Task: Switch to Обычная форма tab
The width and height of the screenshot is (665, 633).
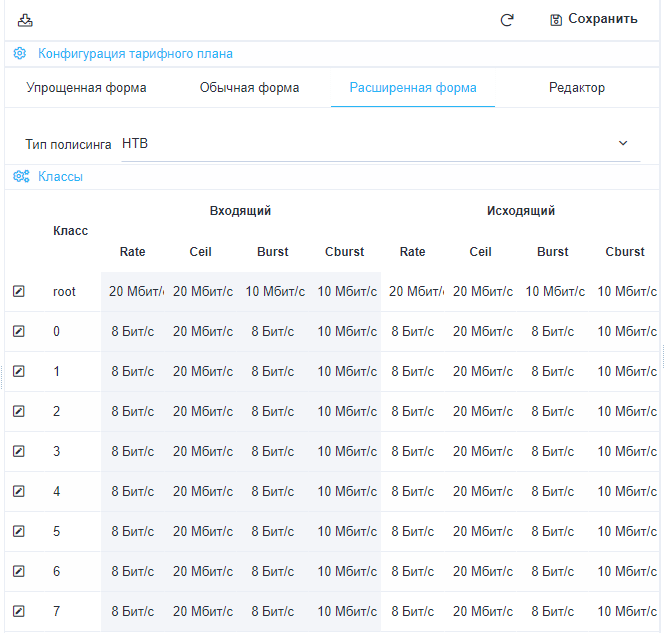Action: pos(249,88)
